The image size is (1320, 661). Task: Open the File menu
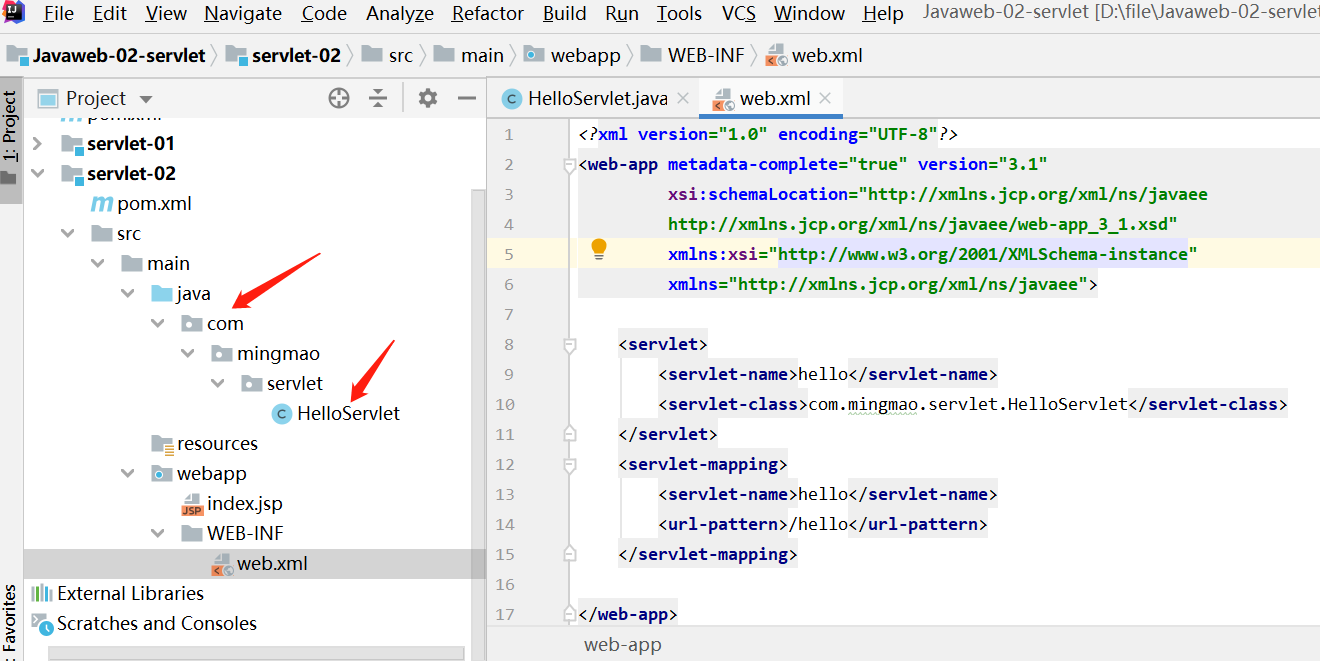click(58, 13)
